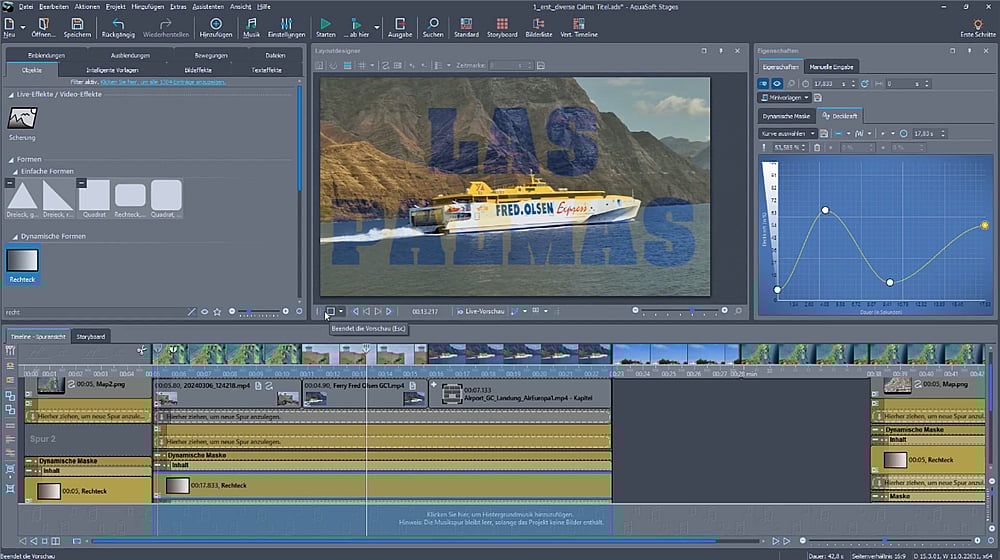
Task: Stop the preview with the stop button
Action: pos(330,312)
